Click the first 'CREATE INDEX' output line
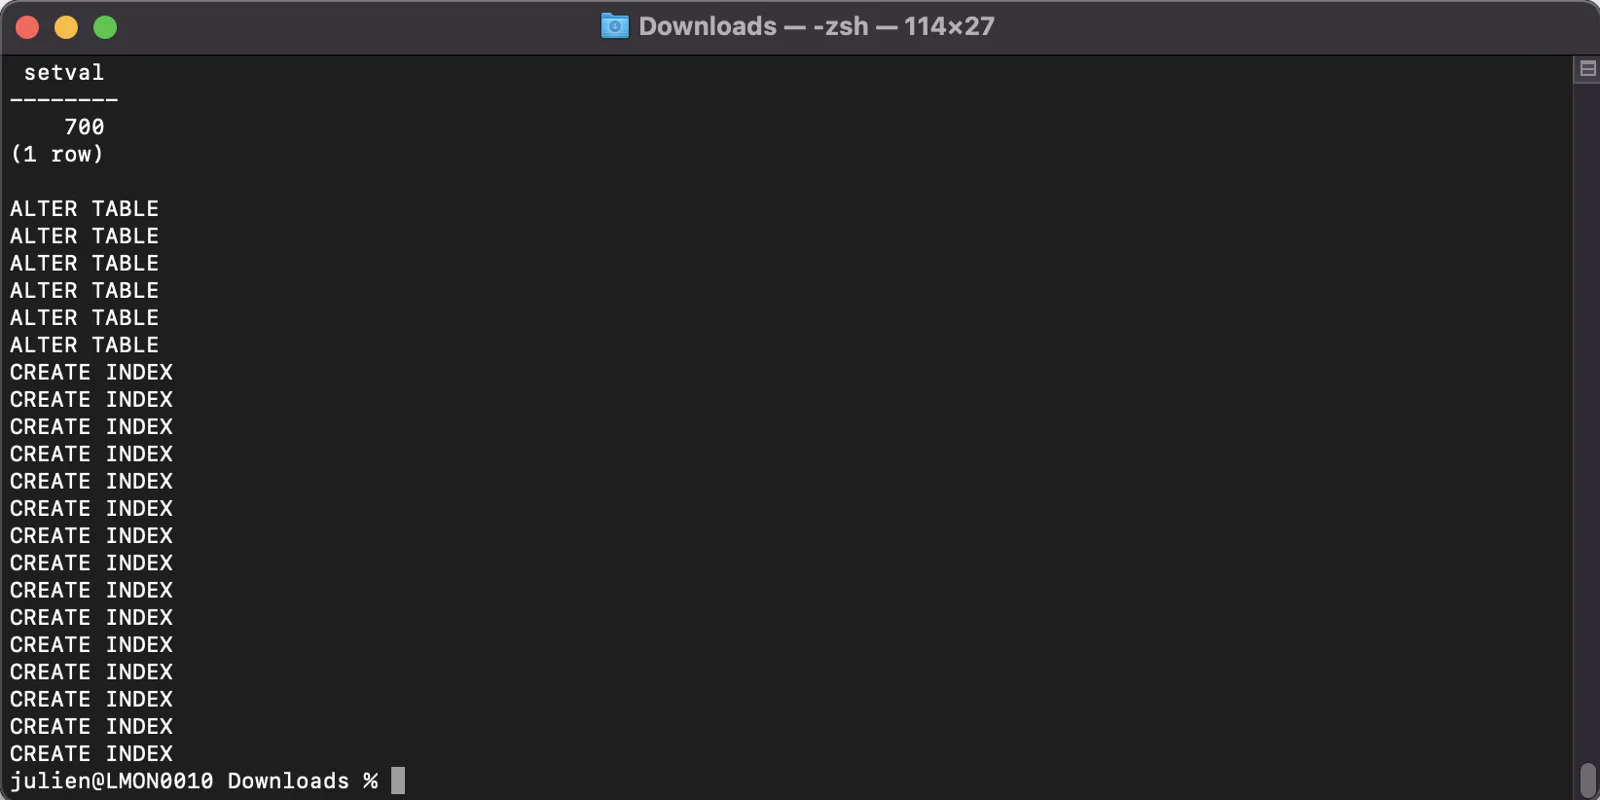 click(91, 372)
